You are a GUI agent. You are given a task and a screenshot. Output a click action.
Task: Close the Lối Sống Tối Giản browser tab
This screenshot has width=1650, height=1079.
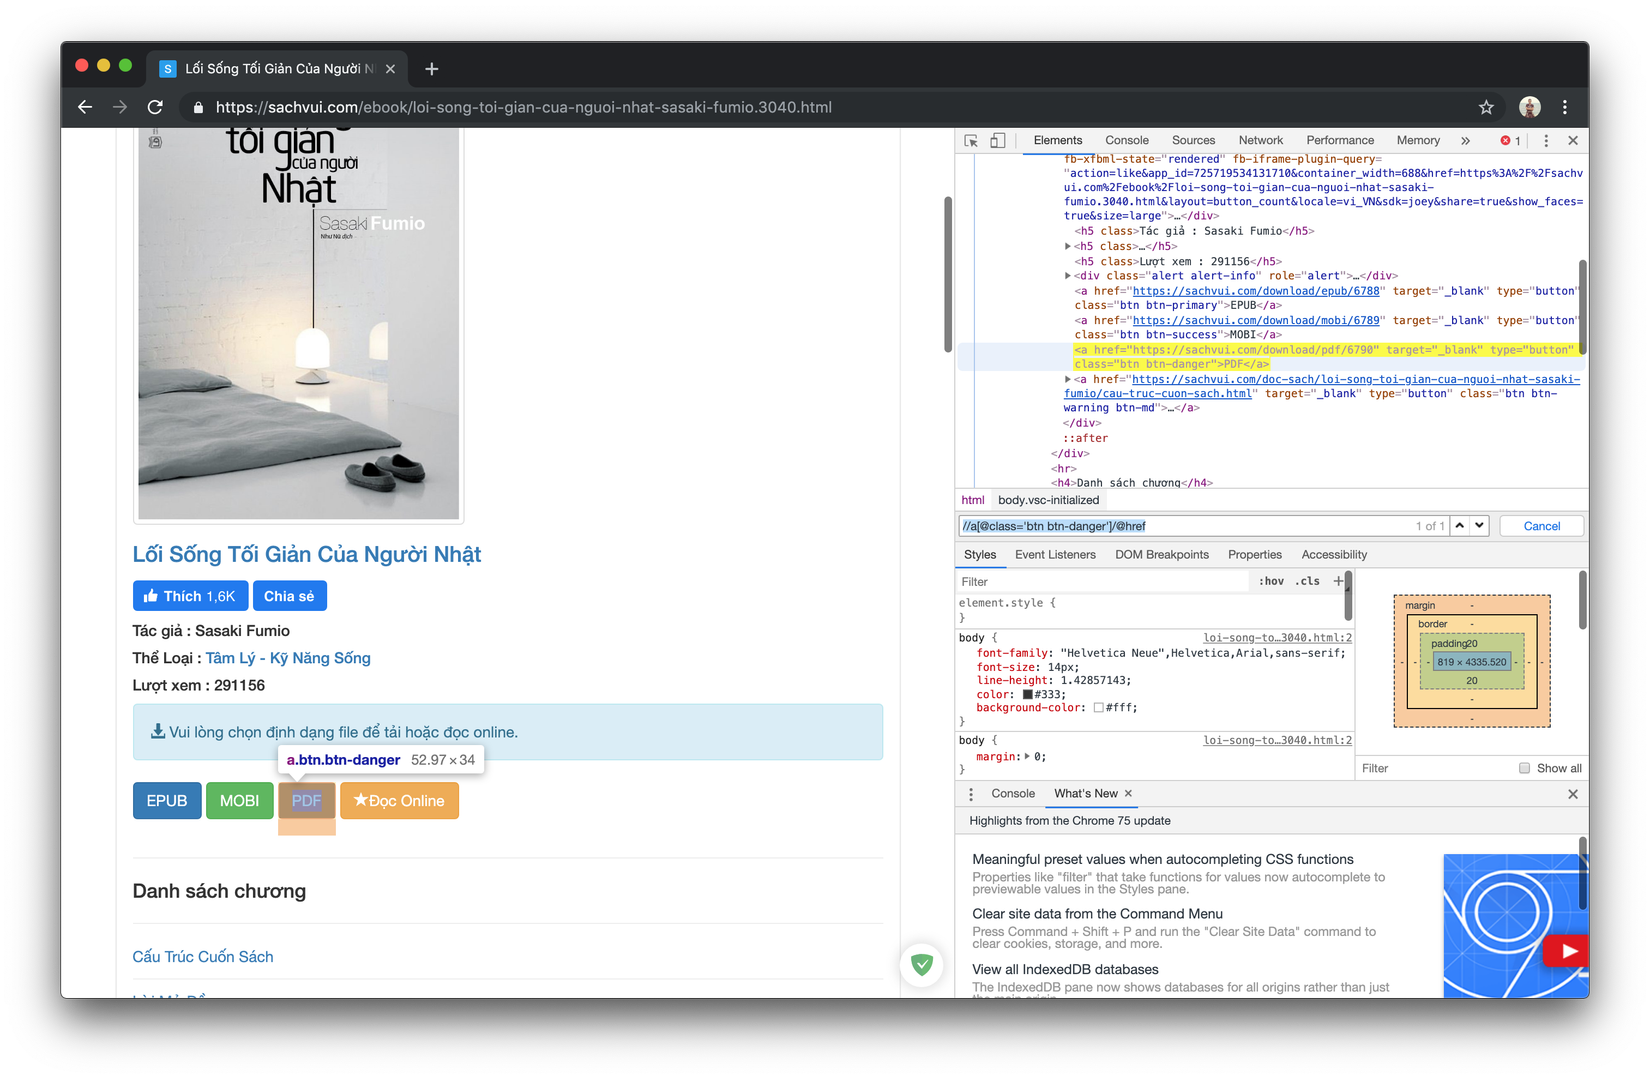[390, 69]
